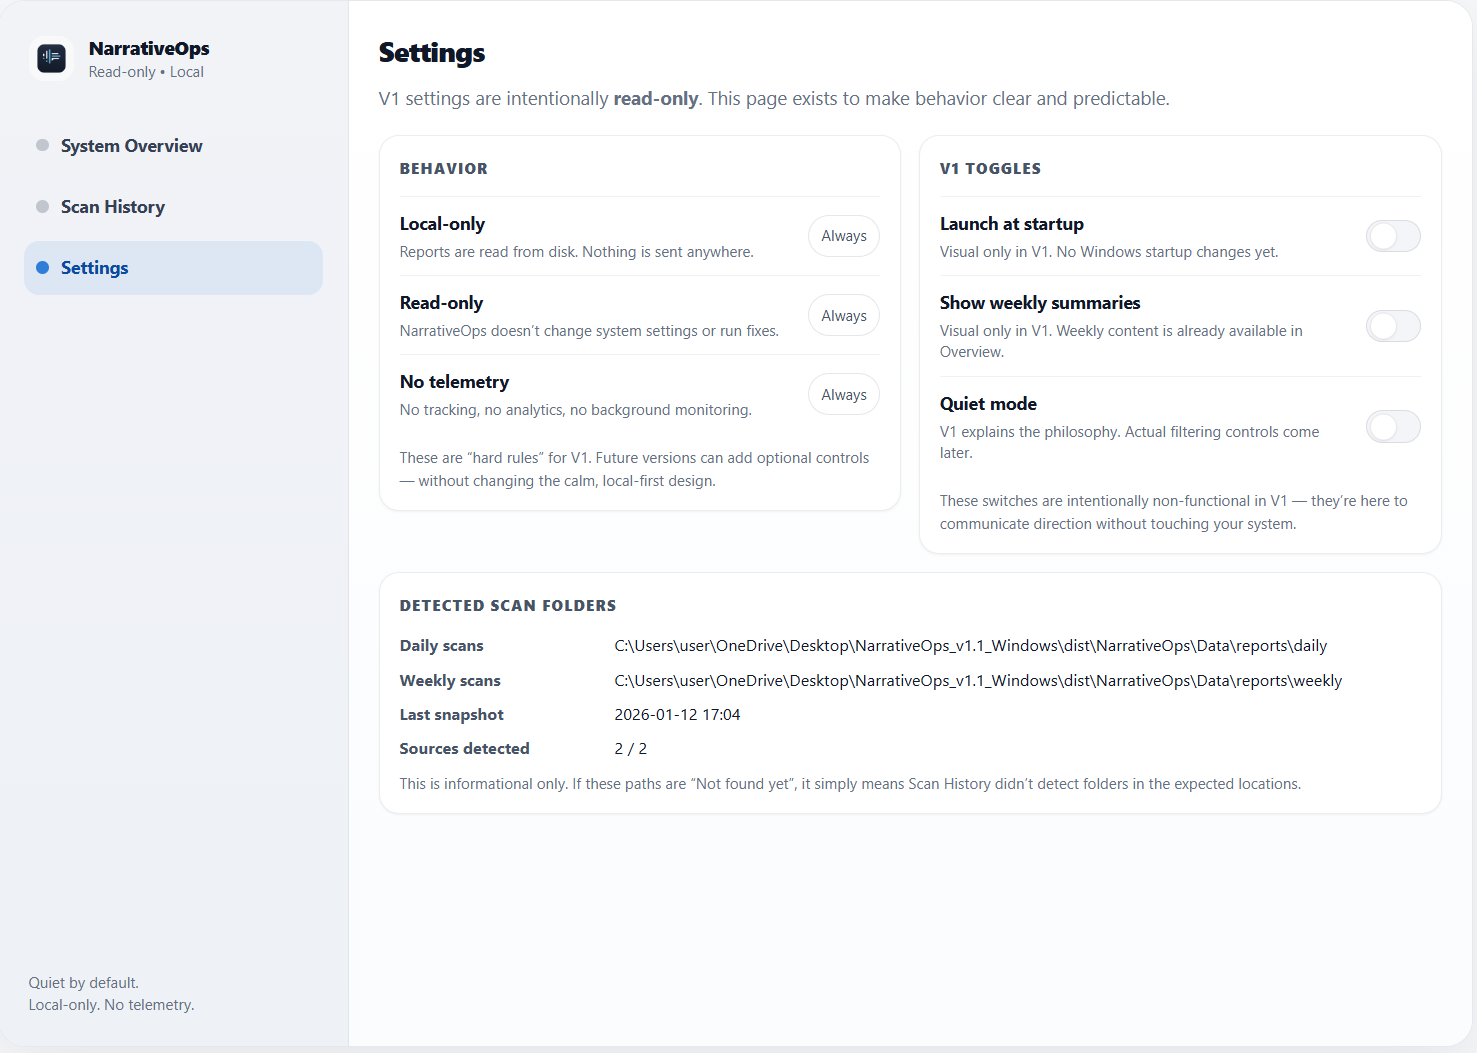Toggle Launch at startup switch
Viewport: 1477px width, 1053px height.
tap(1392, 236)
